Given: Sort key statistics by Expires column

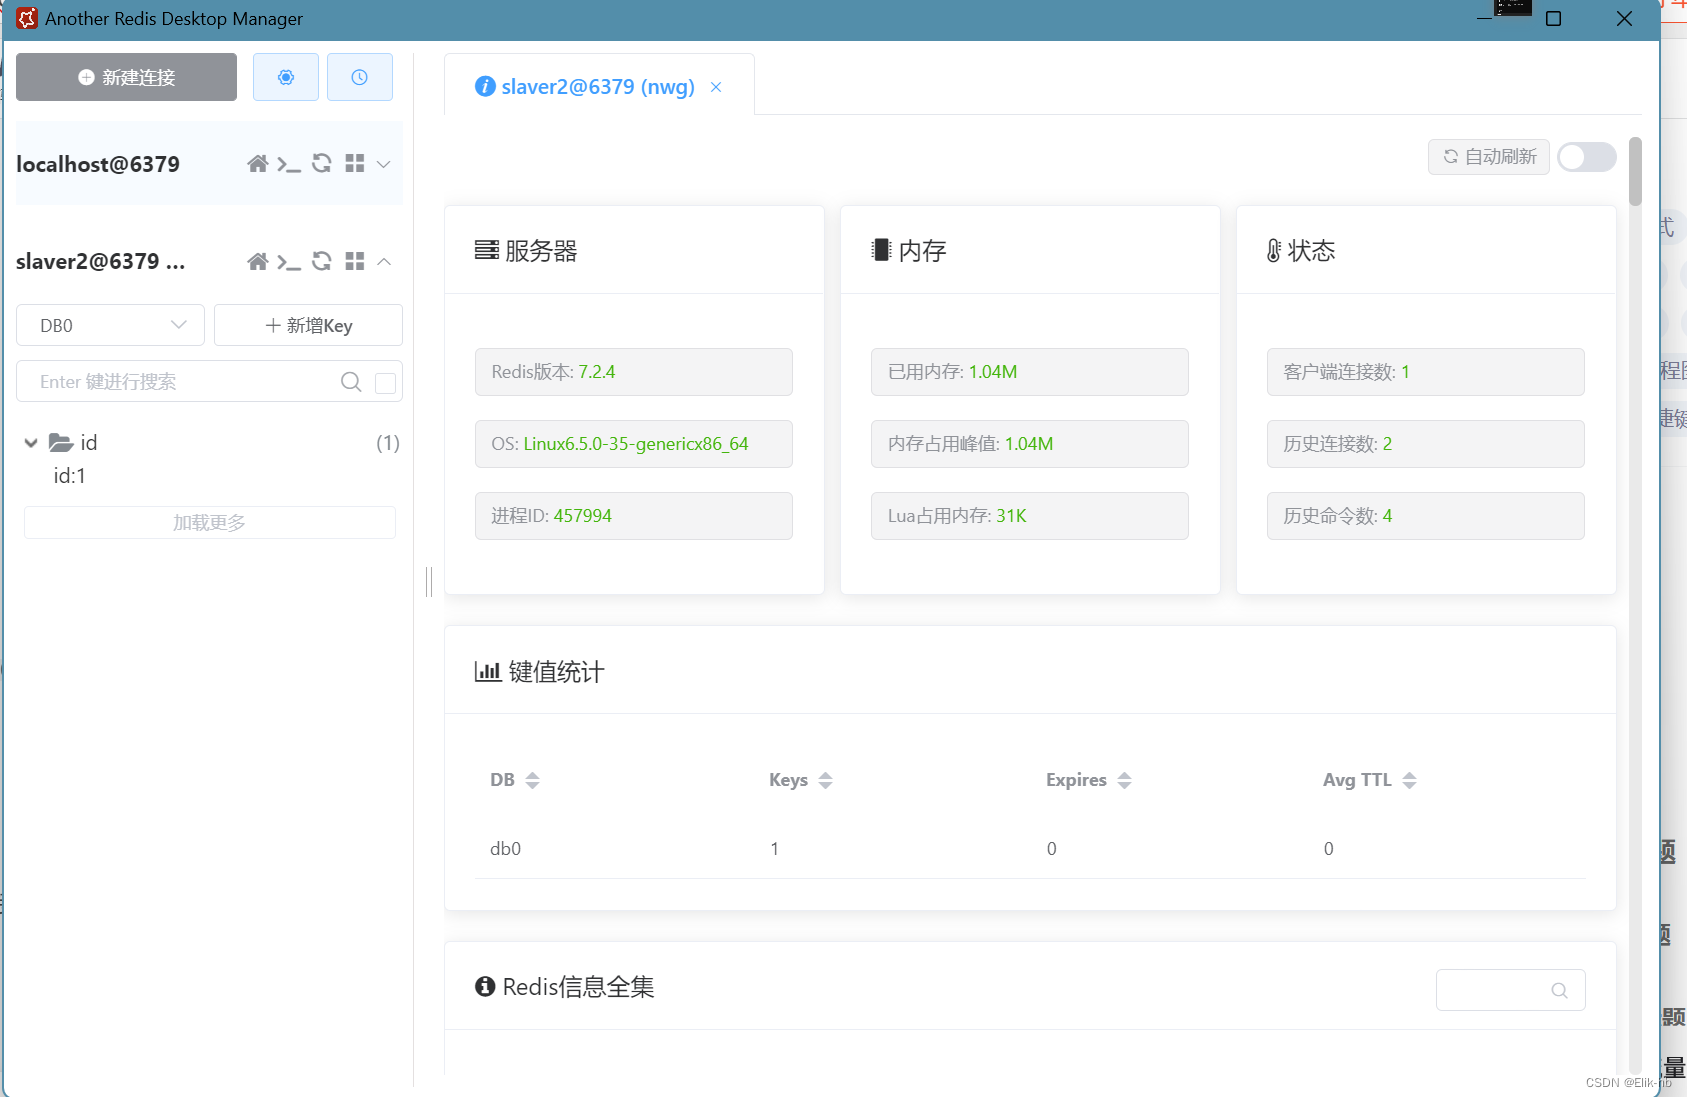Looking at the screenshot, I should (1124, 780).
